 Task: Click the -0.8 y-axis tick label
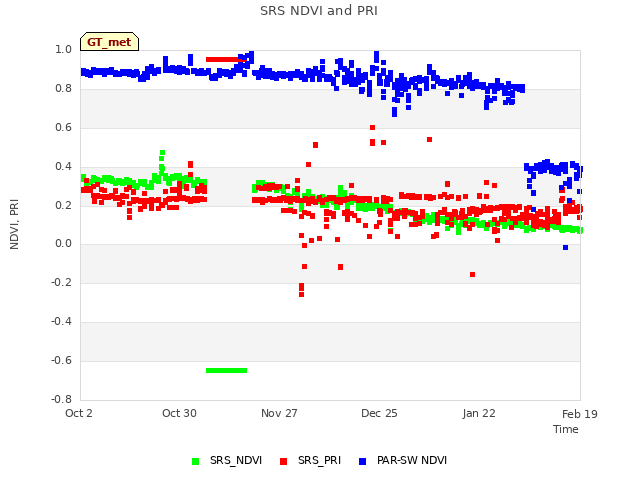[61, 399]
